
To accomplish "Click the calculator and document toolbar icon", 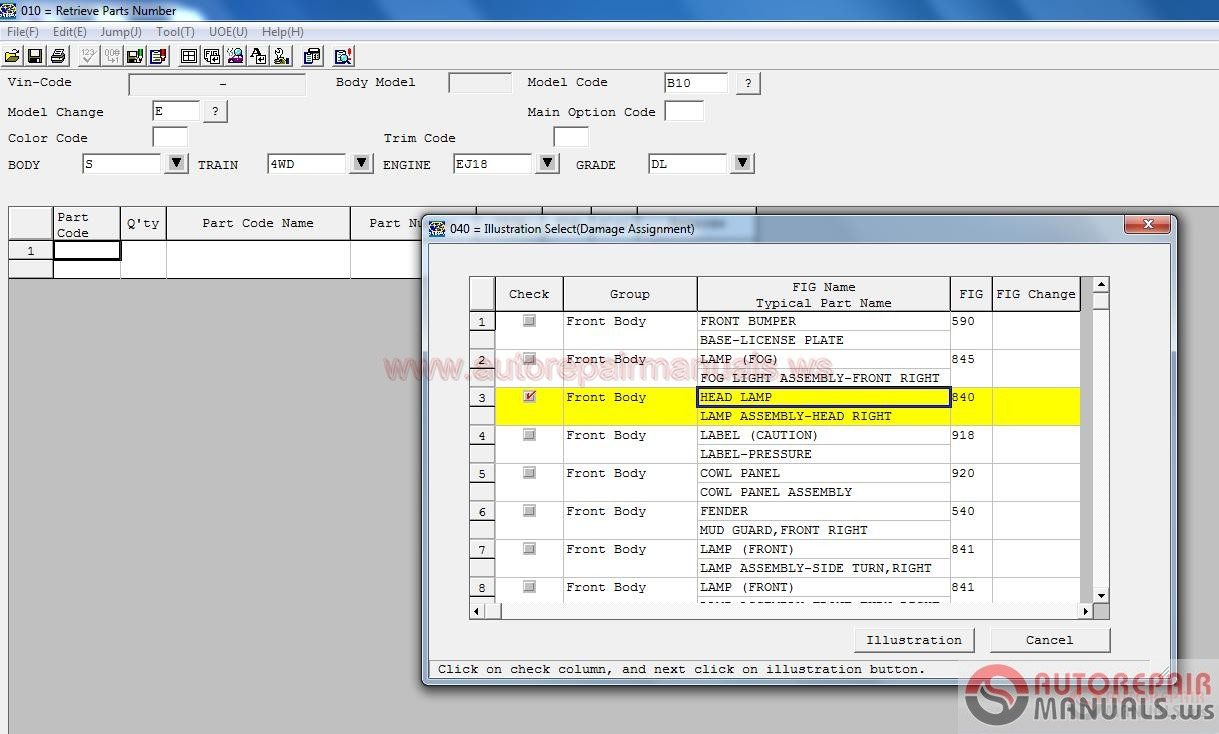I will pyautogui.click(x=312, y=56).
